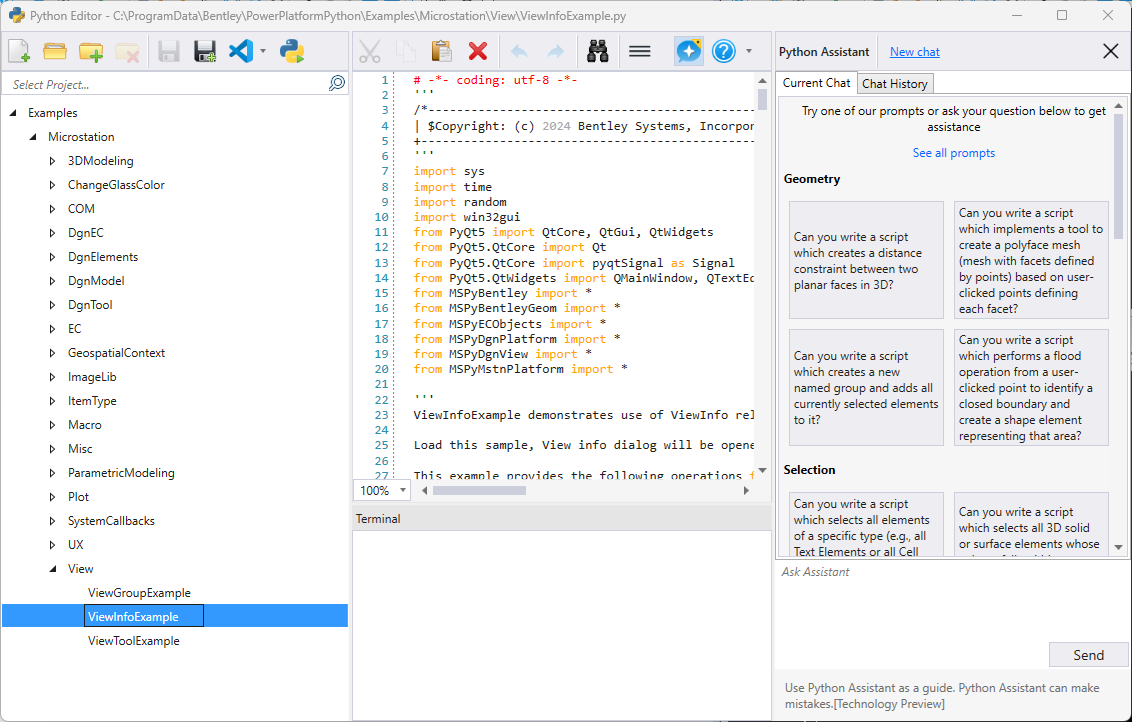The image size is (1132, 722).
Task: Choose the select elements by type prompt
Action: [x=866, y=525]
